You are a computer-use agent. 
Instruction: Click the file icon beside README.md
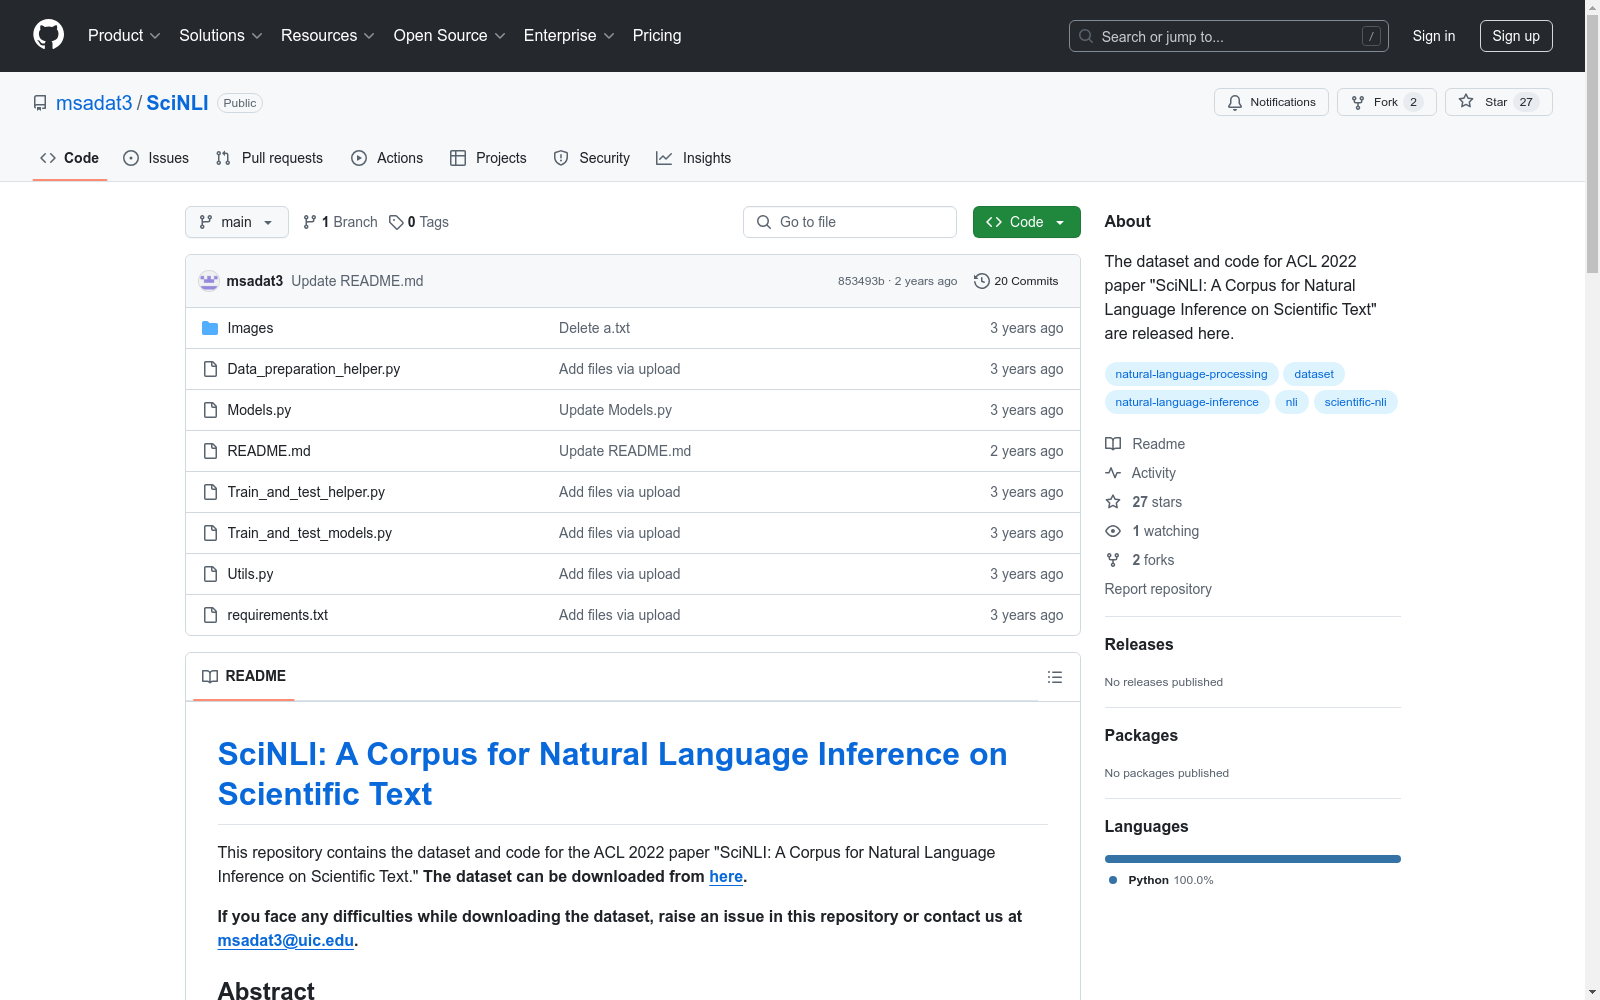point(210,451)
